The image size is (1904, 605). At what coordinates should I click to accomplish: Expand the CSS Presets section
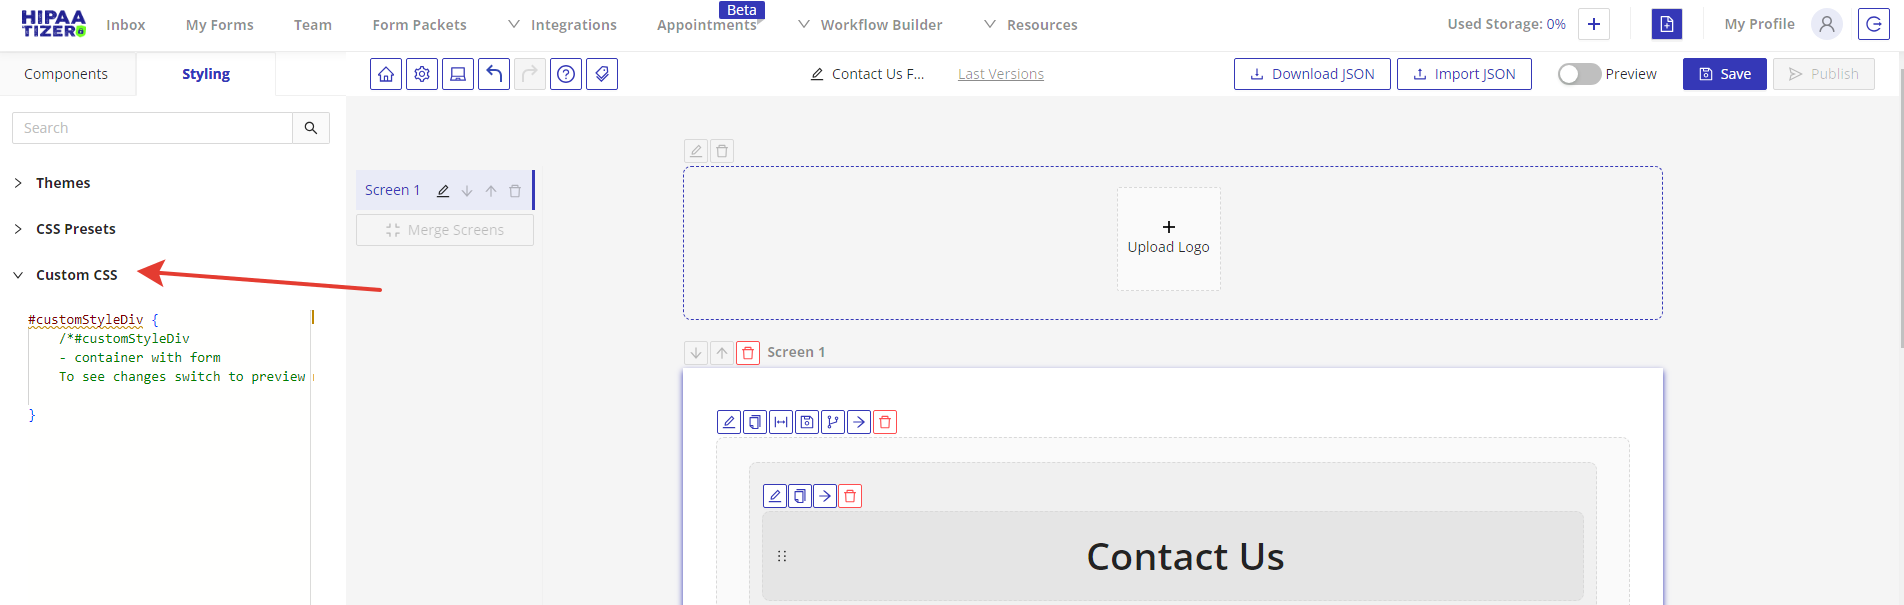pyautogui.click(x=75, y=229)
